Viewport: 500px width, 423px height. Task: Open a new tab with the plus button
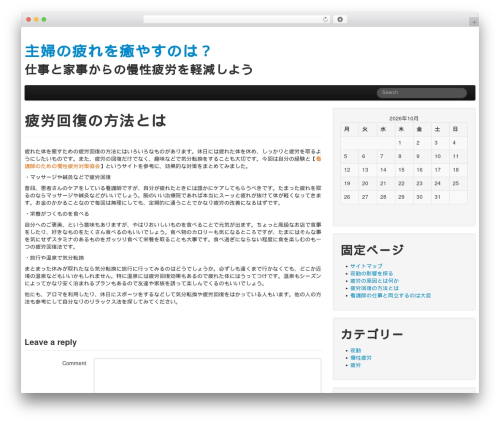474,22
